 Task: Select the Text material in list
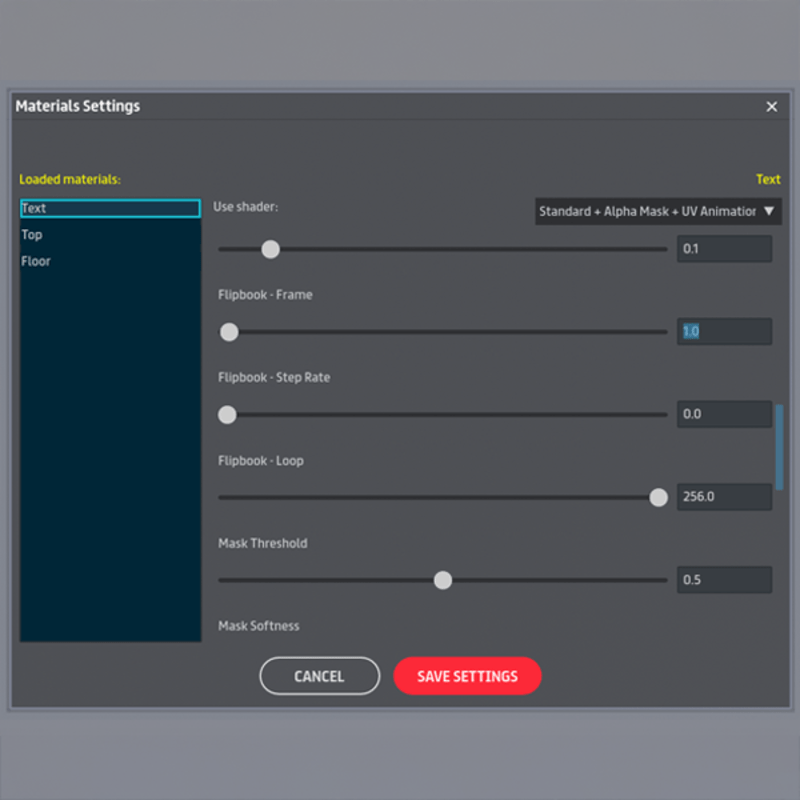point(110,209)
